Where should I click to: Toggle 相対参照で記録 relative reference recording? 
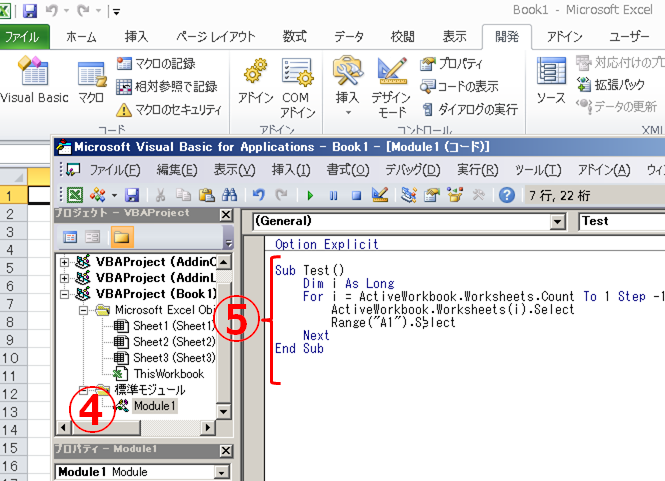(165, 87)
